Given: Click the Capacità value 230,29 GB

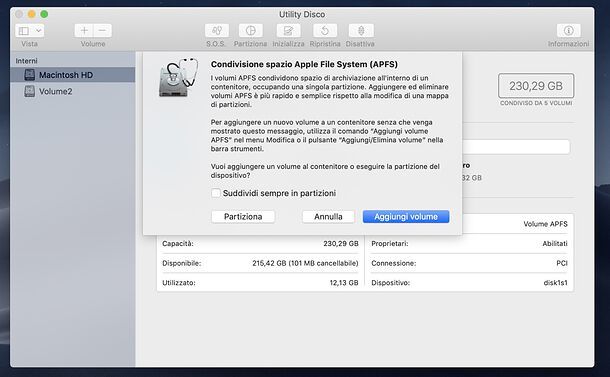Looking at the screenshot, I should click(x=341, y=244).
